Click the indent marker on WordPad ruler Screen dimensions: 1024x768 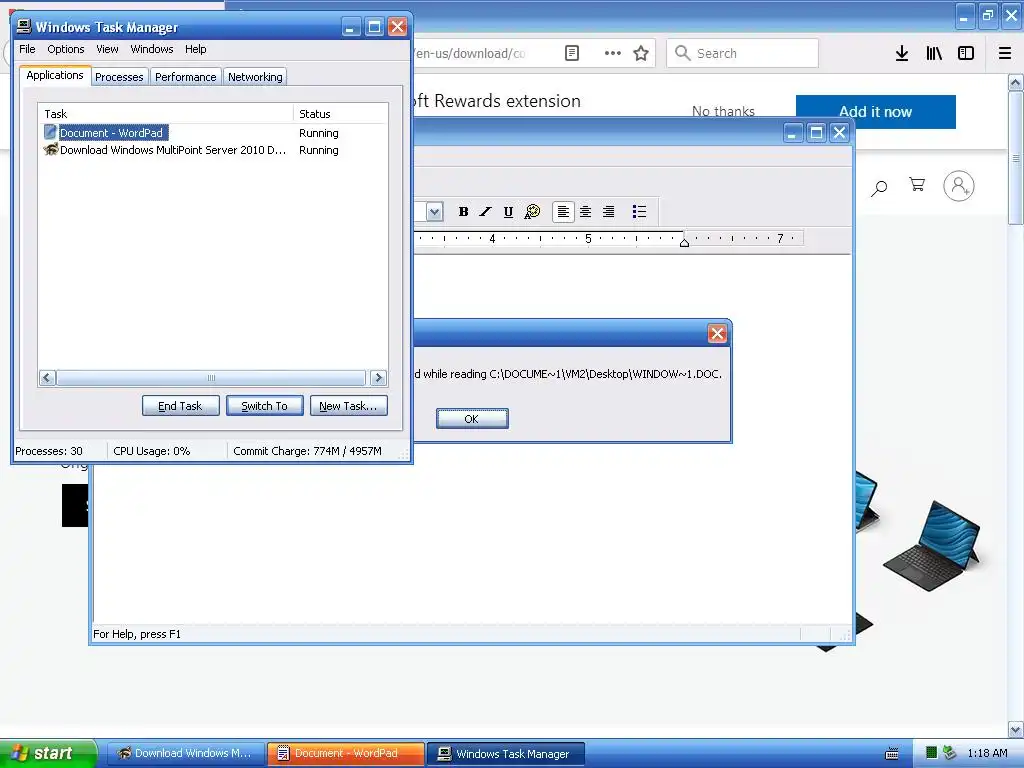tap(684, 242)
